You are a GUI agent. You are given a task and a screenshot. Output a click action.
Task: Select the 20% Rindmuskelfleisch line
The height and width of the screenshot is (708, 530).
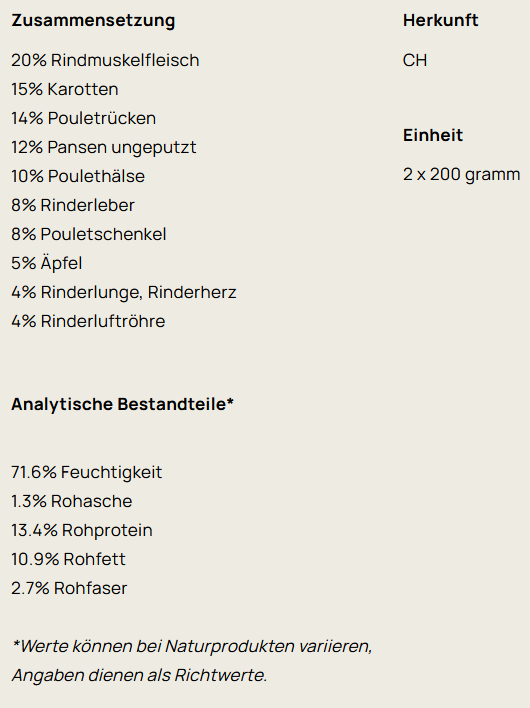(x=105, y=60)
